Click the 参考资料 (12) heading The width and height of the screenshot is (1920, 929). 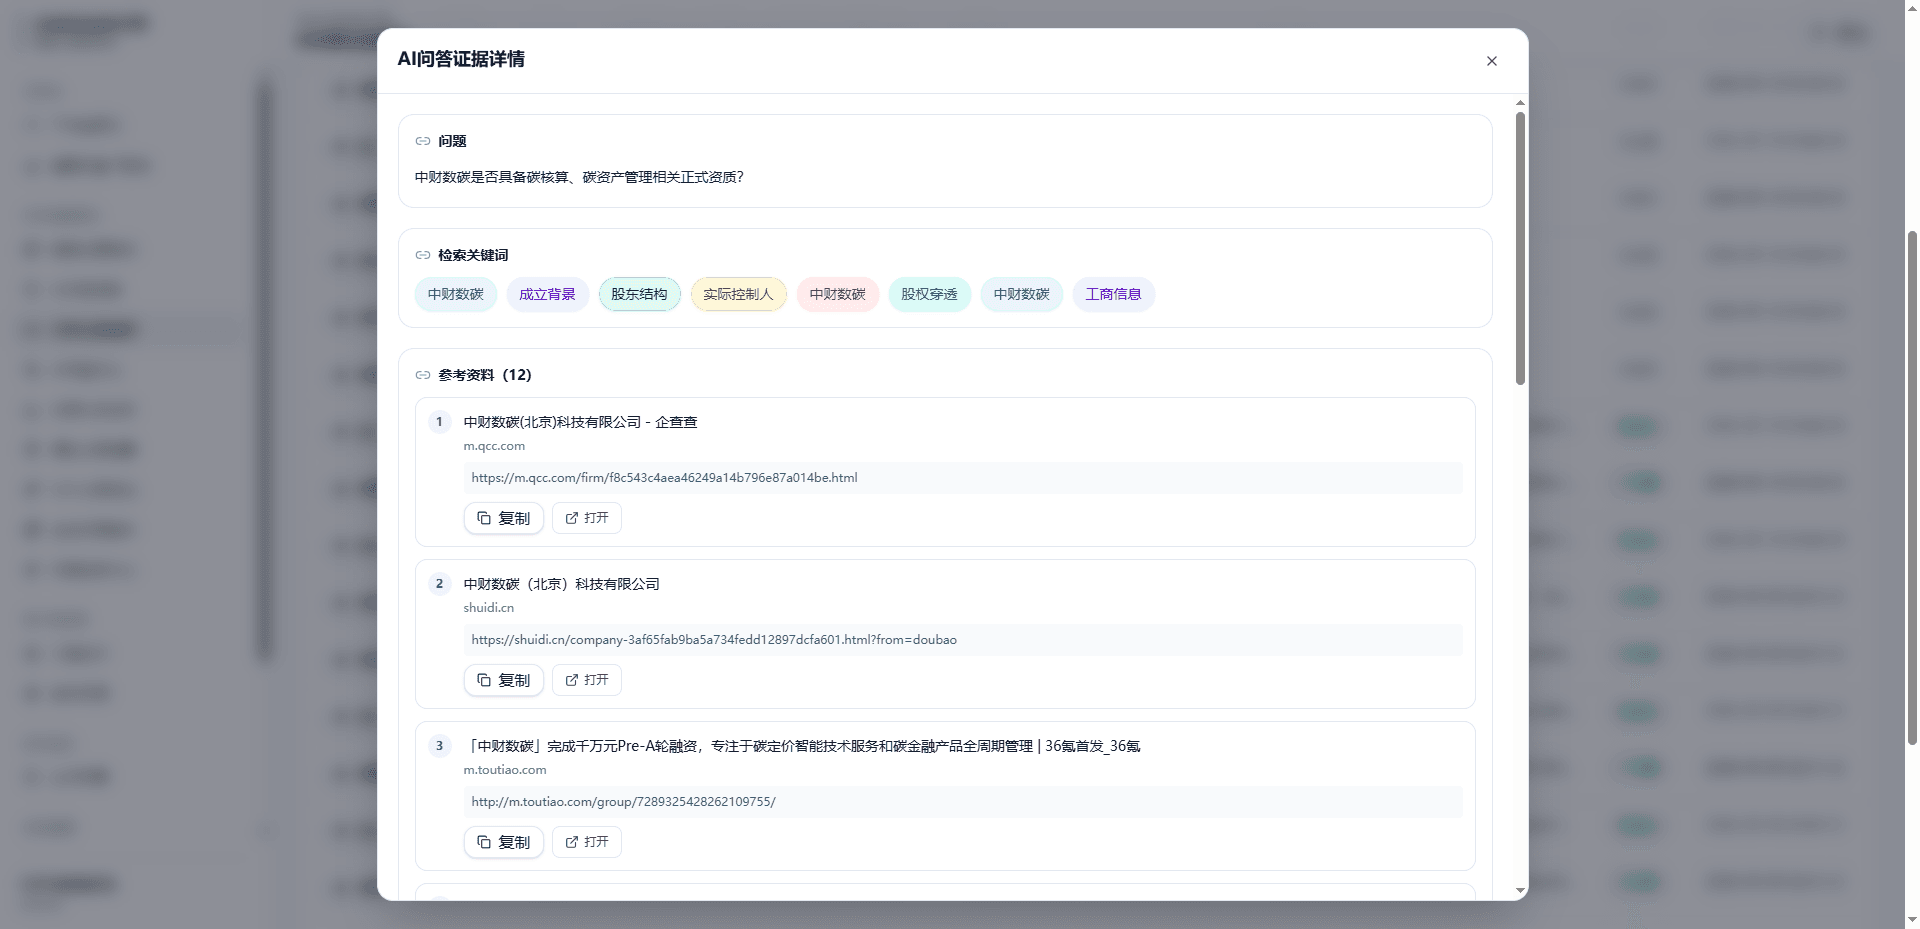[x=485, y=375]
